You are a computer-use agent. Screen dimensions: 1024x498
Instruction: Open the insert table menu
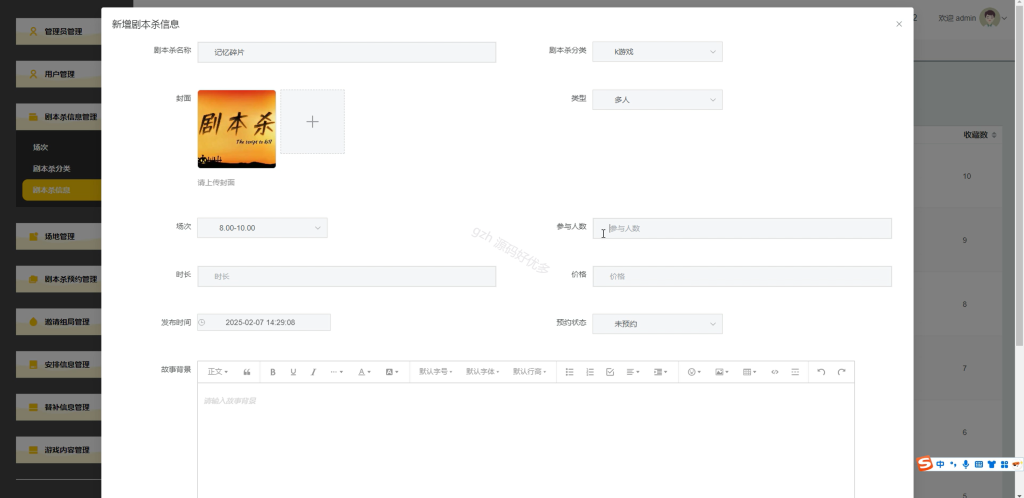click(x=749, y=372)
